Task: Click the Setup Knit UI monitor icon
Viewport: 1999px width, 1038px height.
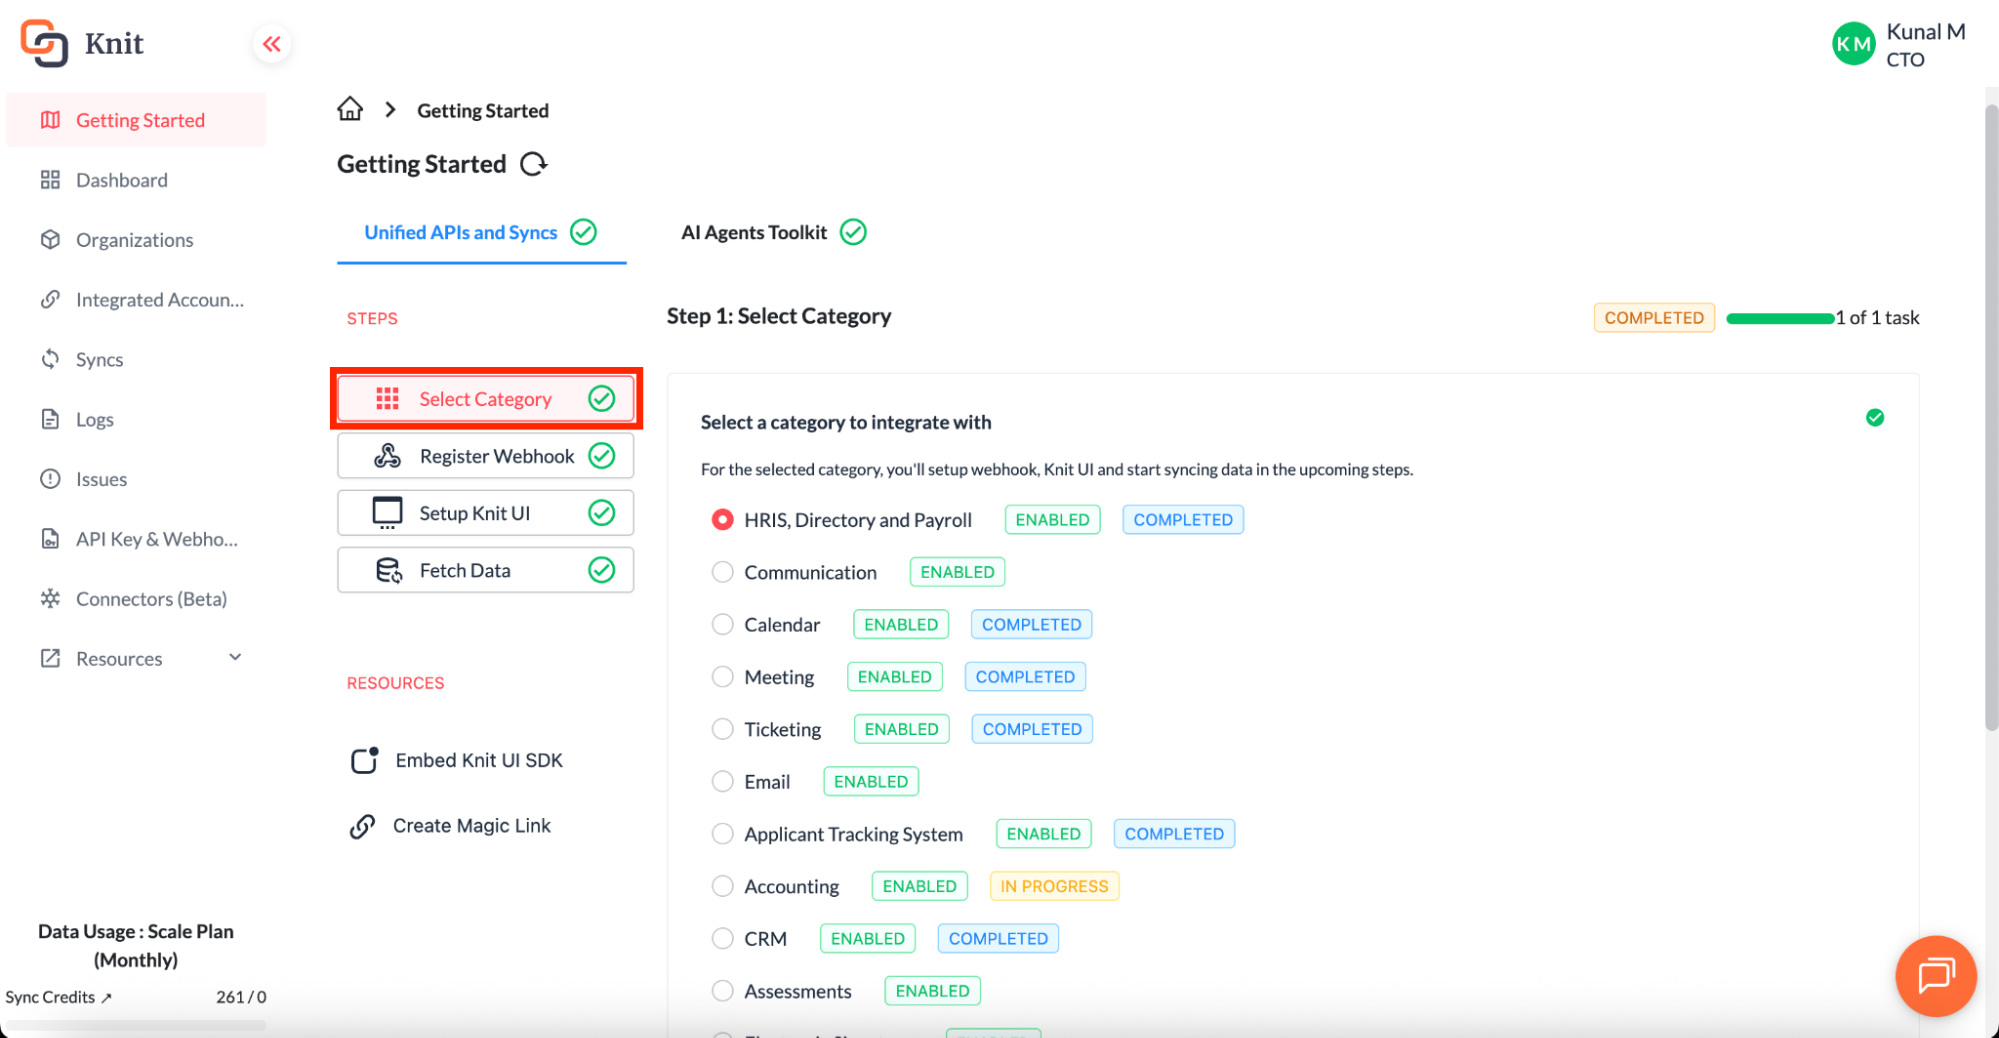Action: (x=387, y=513)
